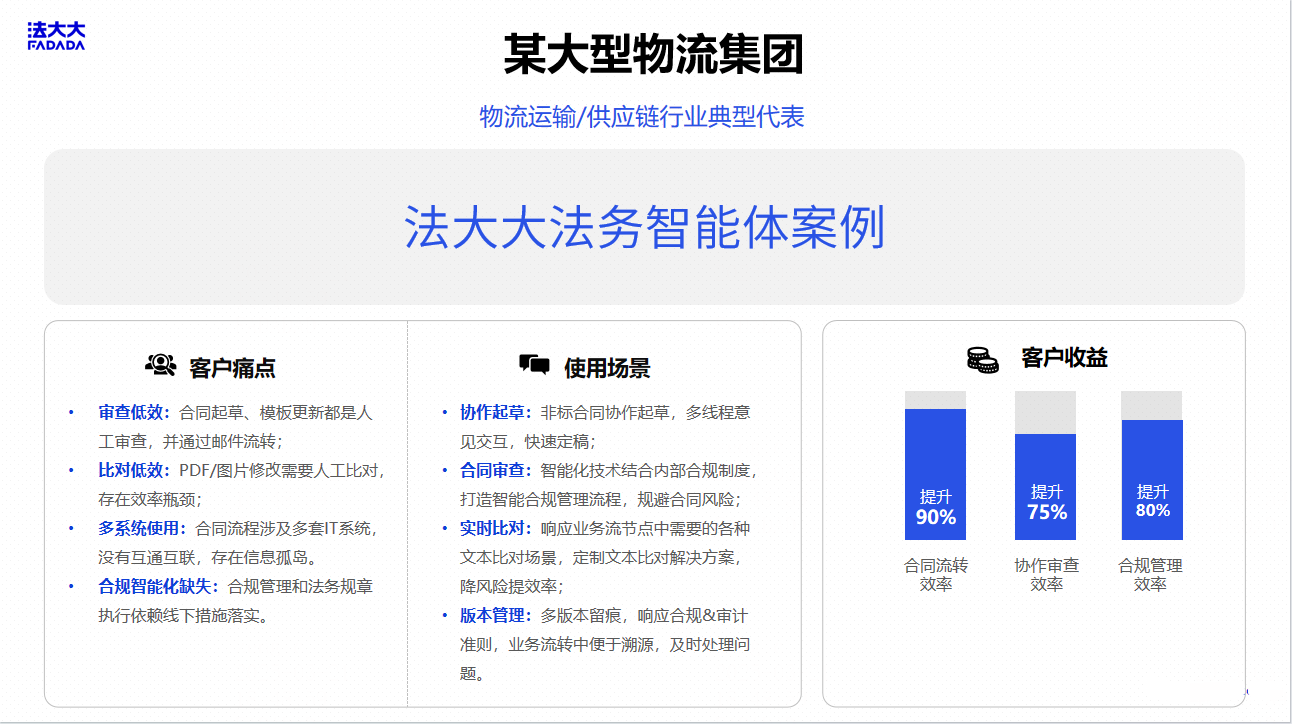Click the 客户痛点 heading

[x=233, y=367]
